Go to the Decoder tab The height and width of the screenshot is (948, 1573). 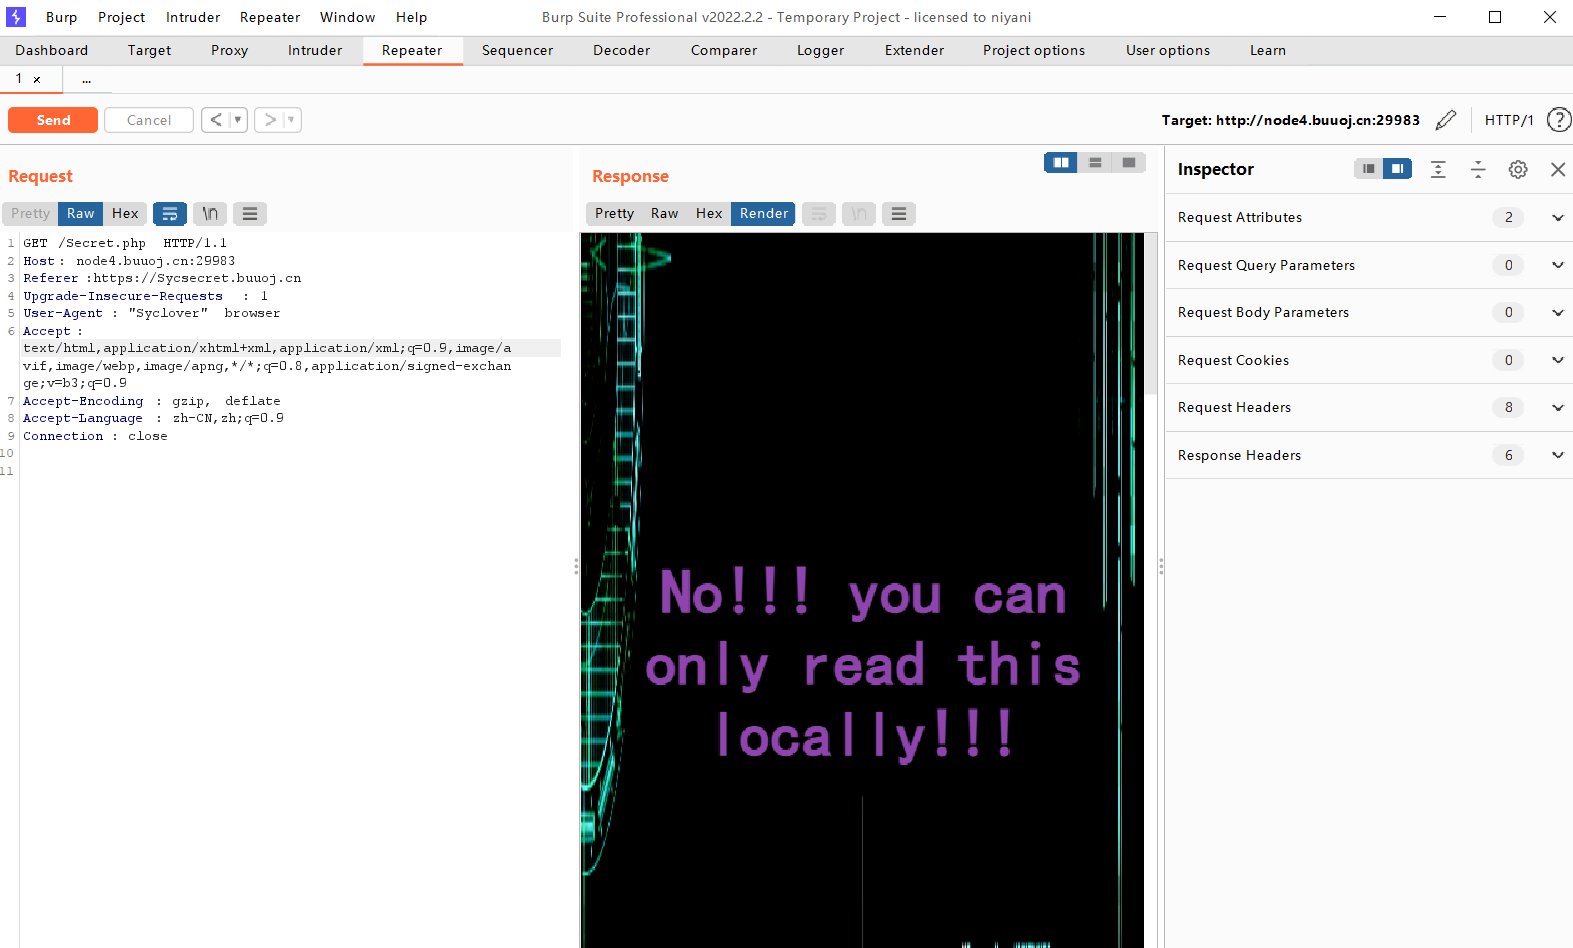tap(621, 50)
